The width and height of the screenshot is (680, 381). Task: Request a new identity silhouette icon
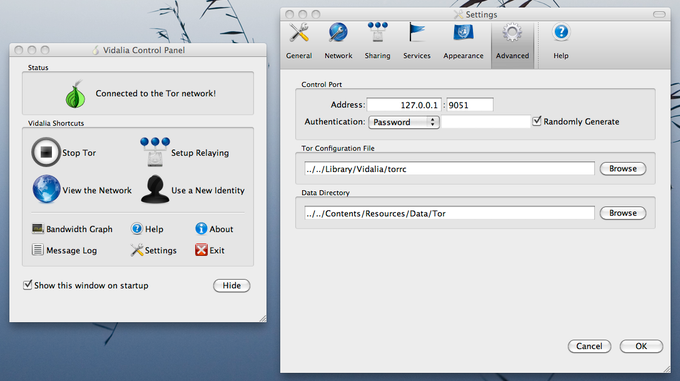click(155, 189)
